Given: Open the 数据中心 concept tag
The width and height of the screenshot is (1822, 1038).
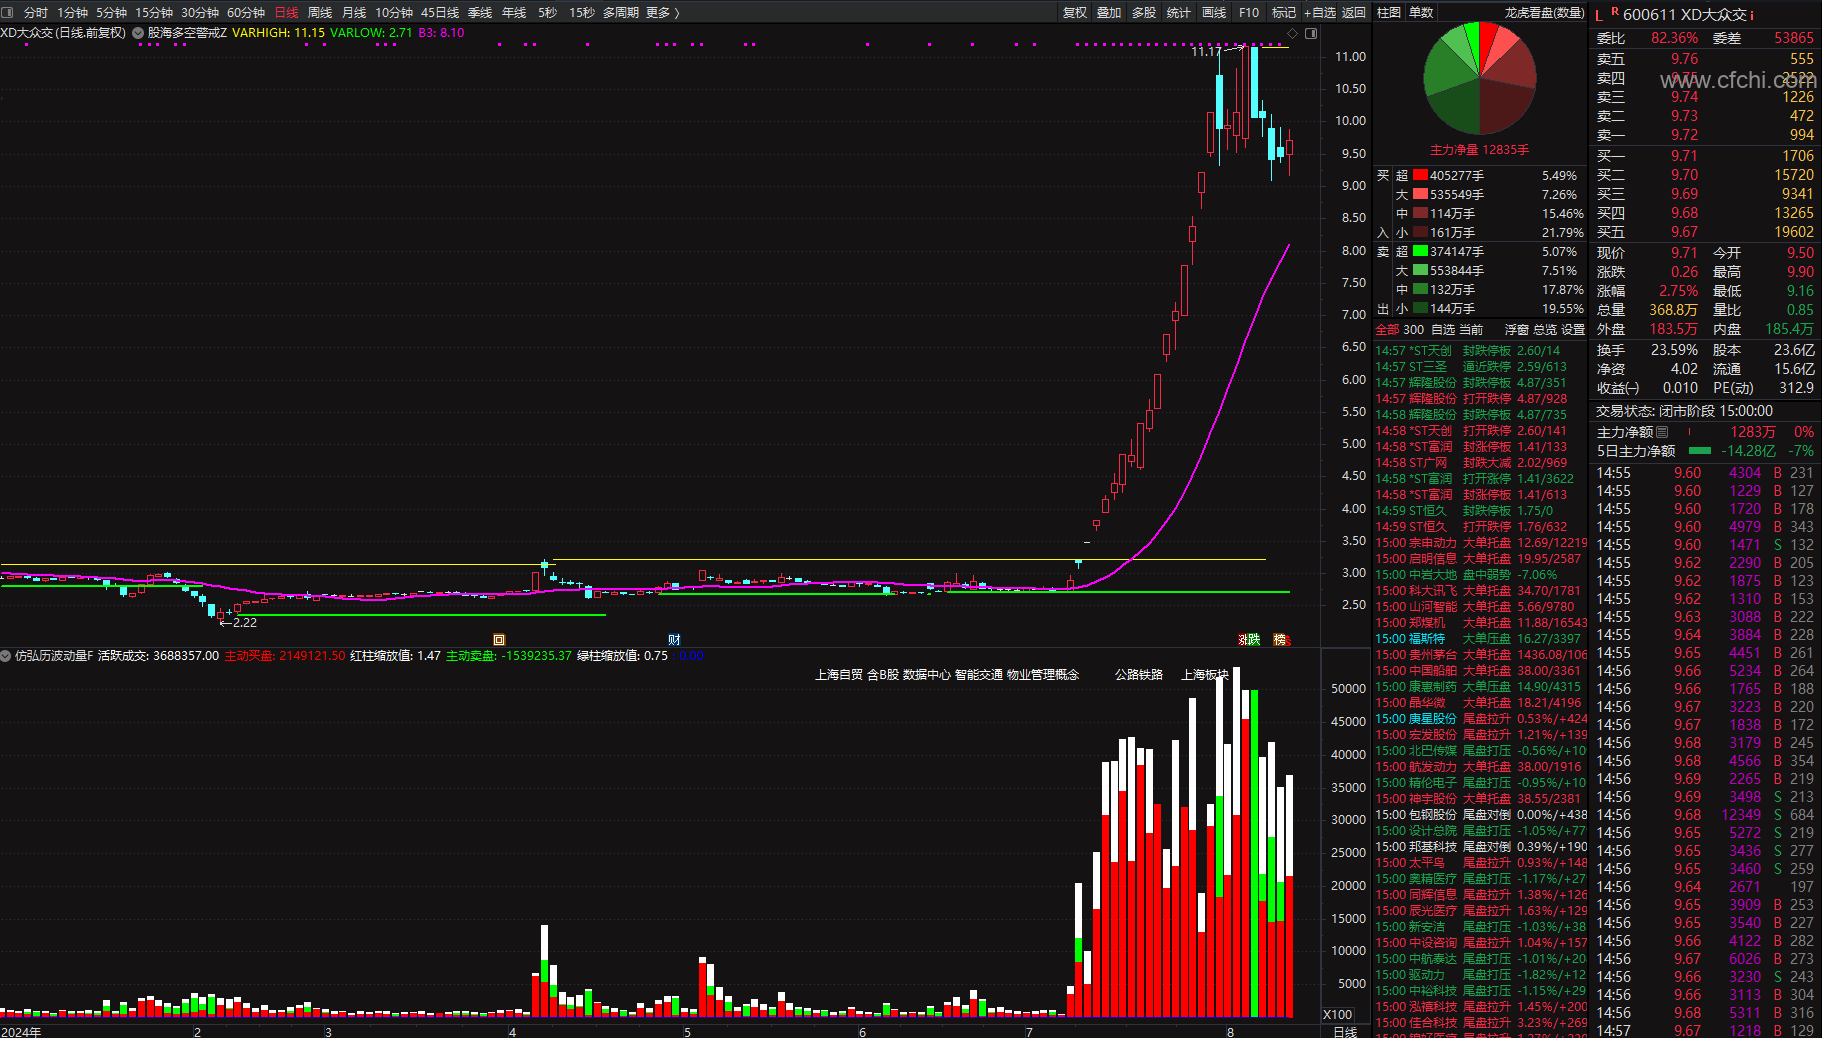Looking at the screenshot, I should [926, 675].
